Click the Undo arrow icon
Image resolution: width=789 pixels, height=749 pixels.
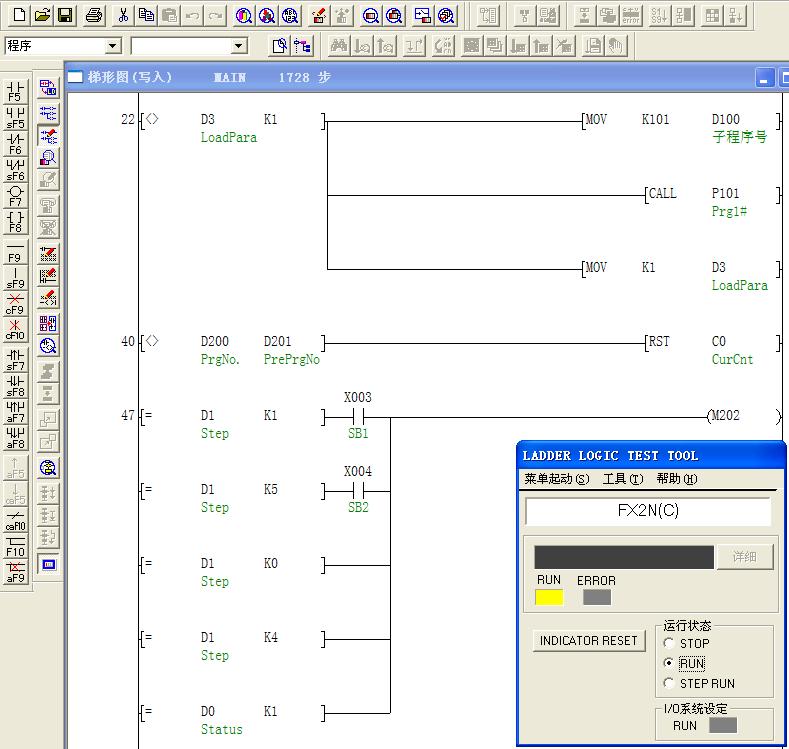(x=193, y=15)
